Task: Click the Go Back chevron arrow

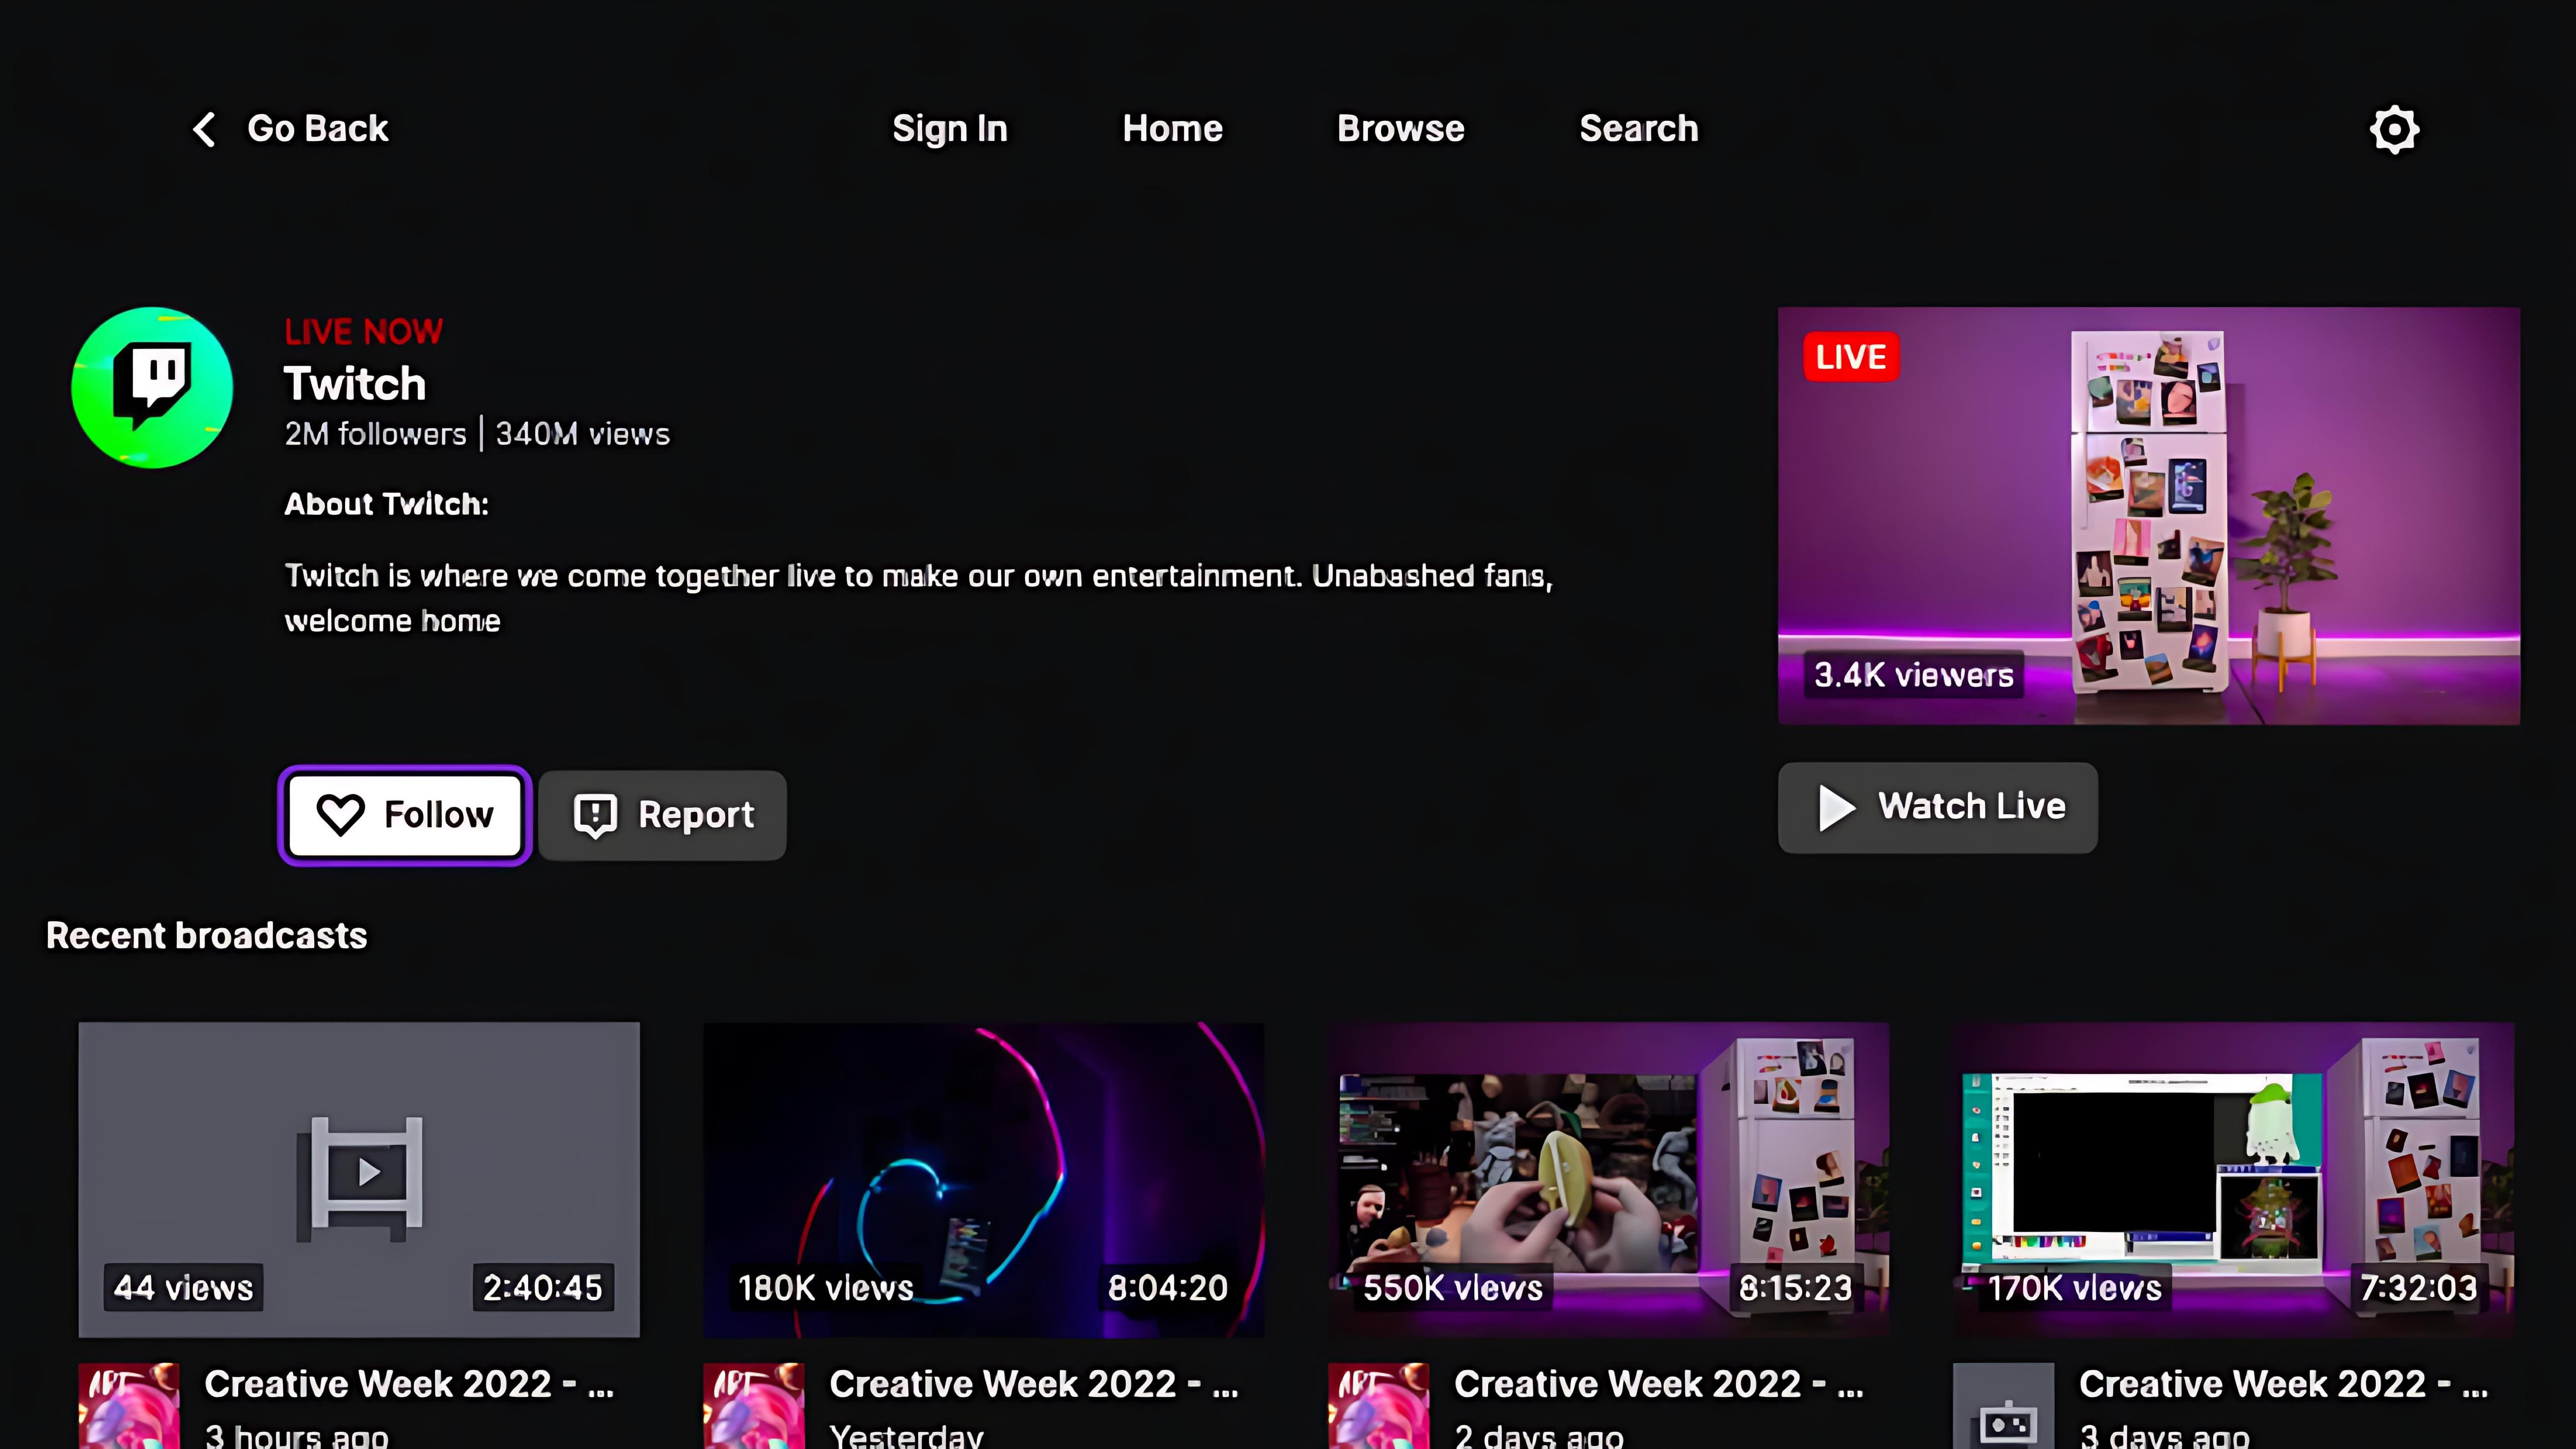Action: 204,129
